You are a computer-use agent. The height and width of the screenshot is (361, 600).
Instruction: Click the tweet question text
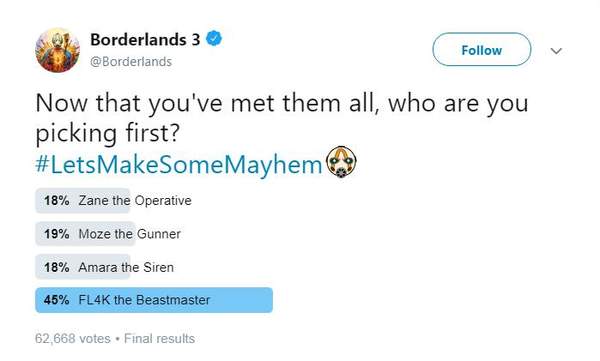pos(282,118)
